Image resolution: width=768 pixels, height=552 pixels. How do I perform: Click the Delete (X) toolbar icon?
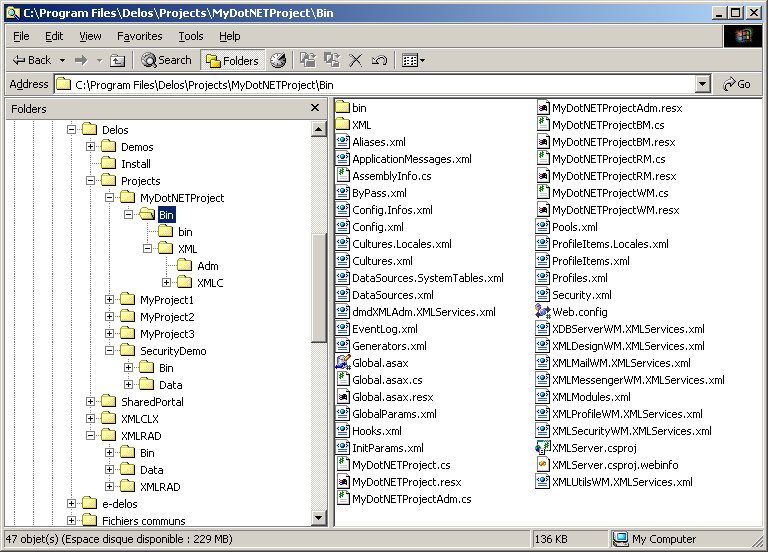pyautogui.click(x=355, y=60)
